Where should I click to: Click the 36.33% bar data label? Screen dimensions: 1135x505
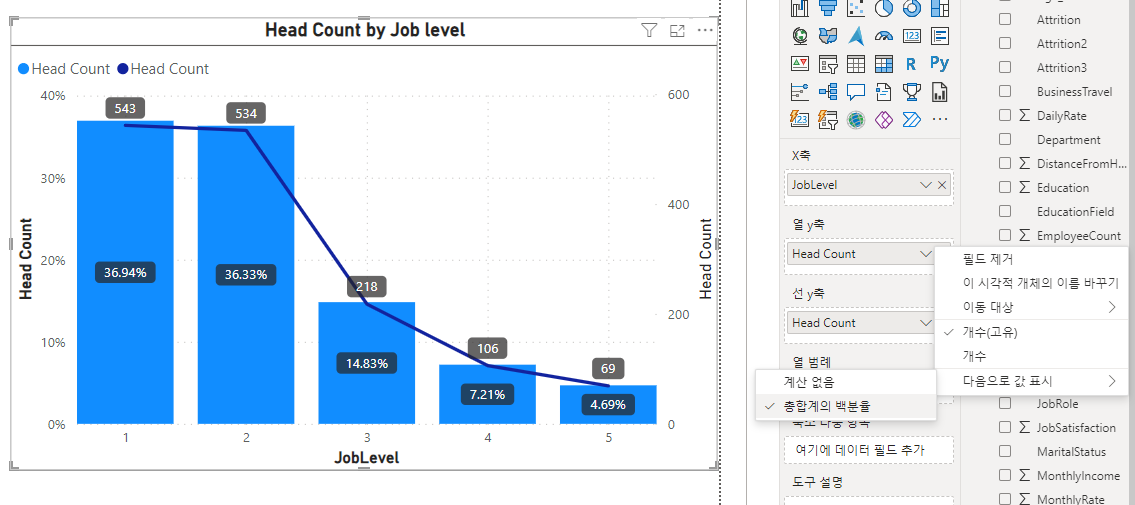click(246, 275)
